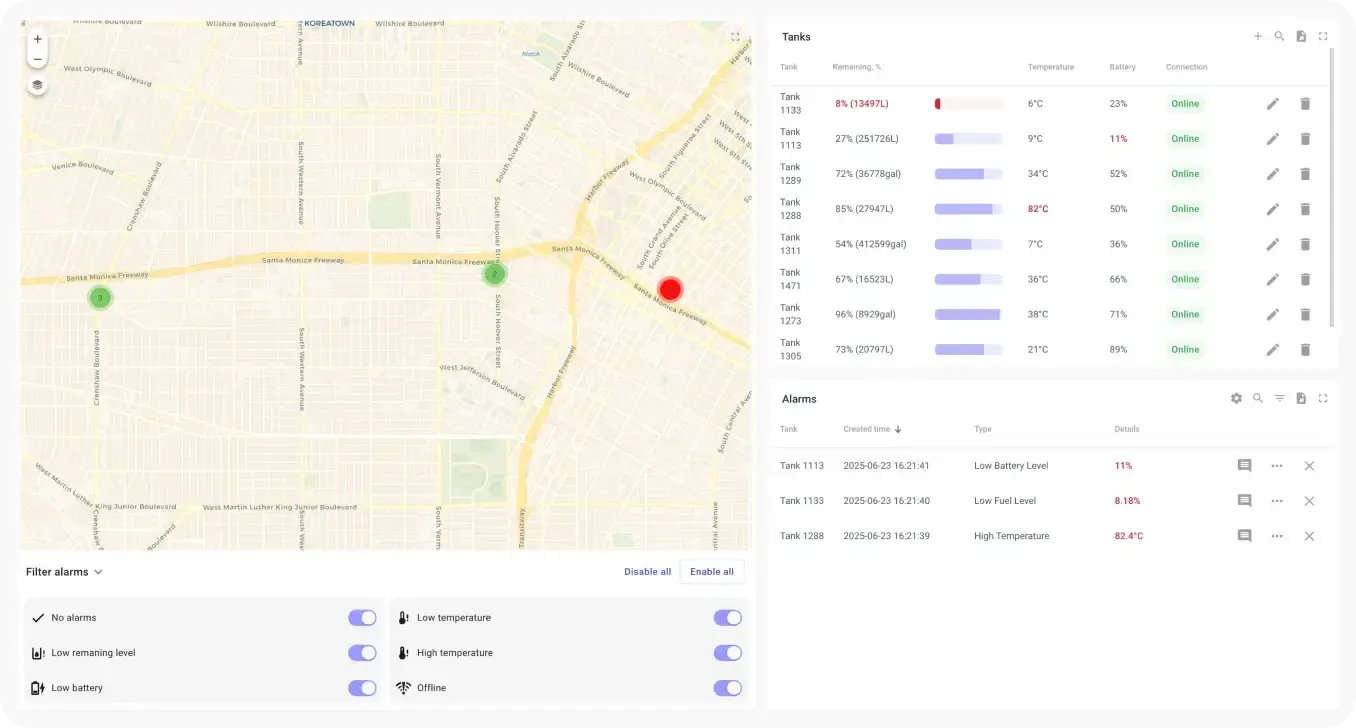This screenshot has height=728, width=1356.
Task: Collapse the Filter alarms section
Action: click(x=65, y=572)
